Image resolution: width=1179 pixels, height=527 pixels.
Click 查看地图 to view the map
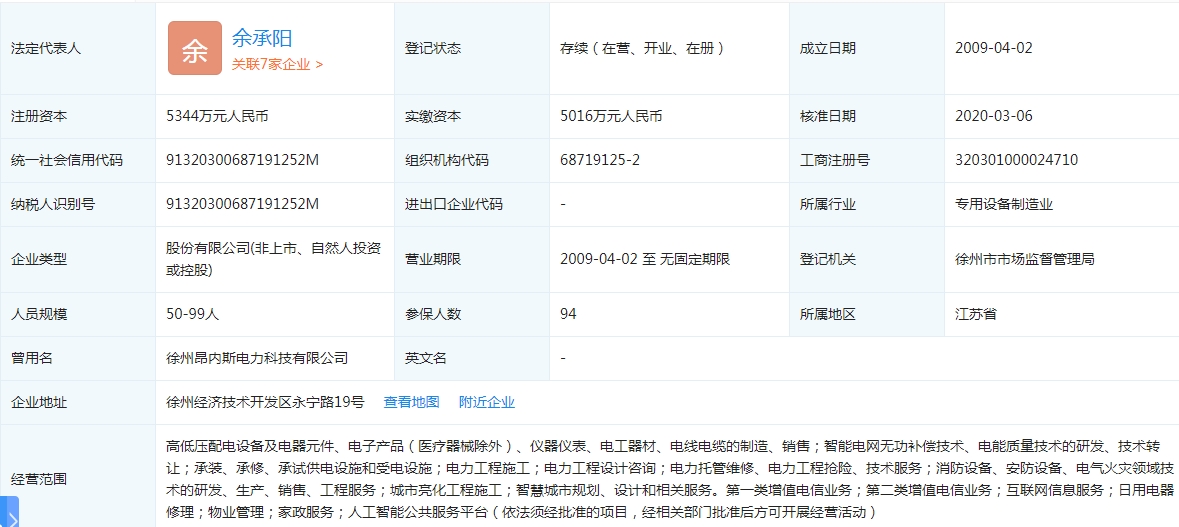(411, 402)
